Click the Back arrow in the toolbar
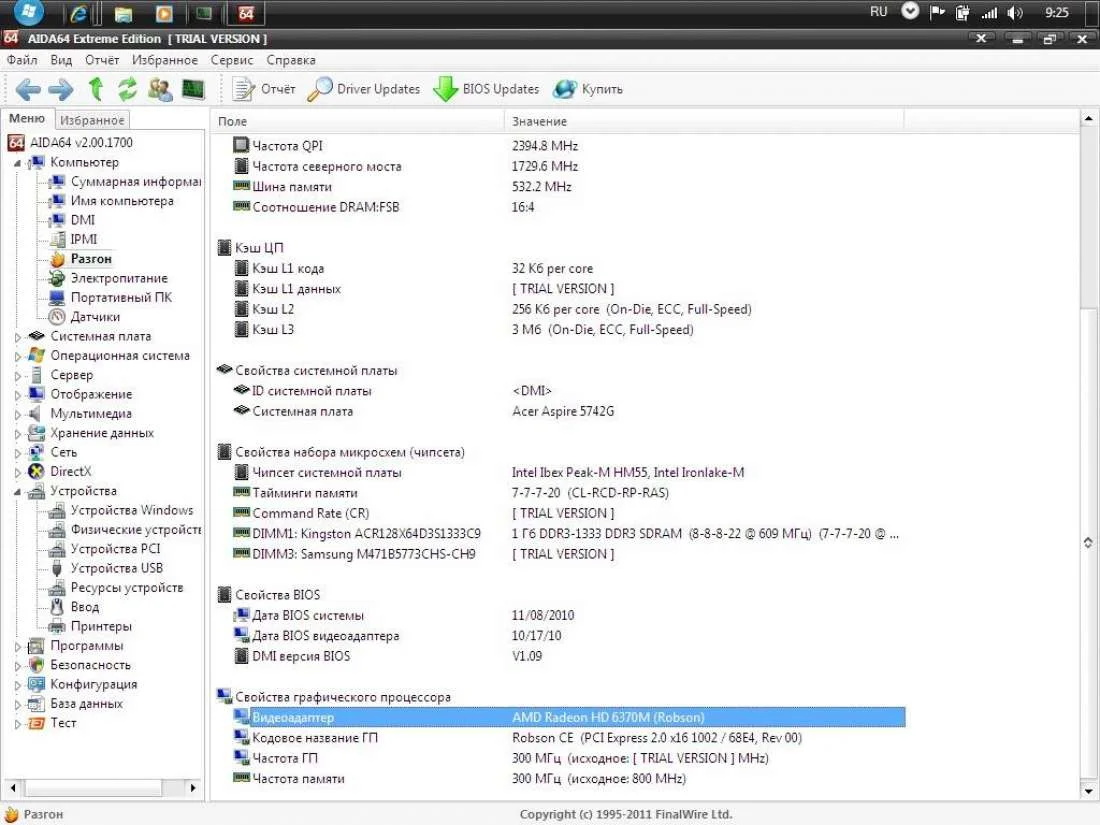This screenshot has height=825, width=1100. point(28,90)
